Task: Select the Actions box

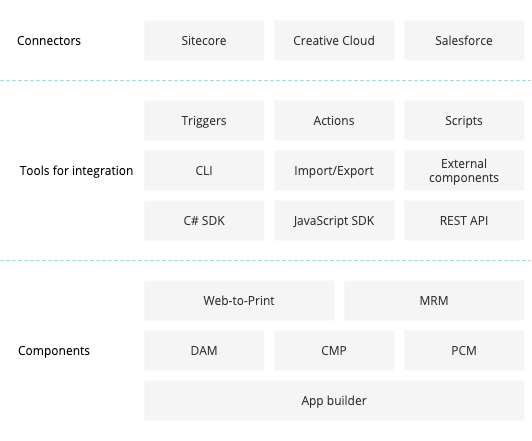Action: click(334, 120)
